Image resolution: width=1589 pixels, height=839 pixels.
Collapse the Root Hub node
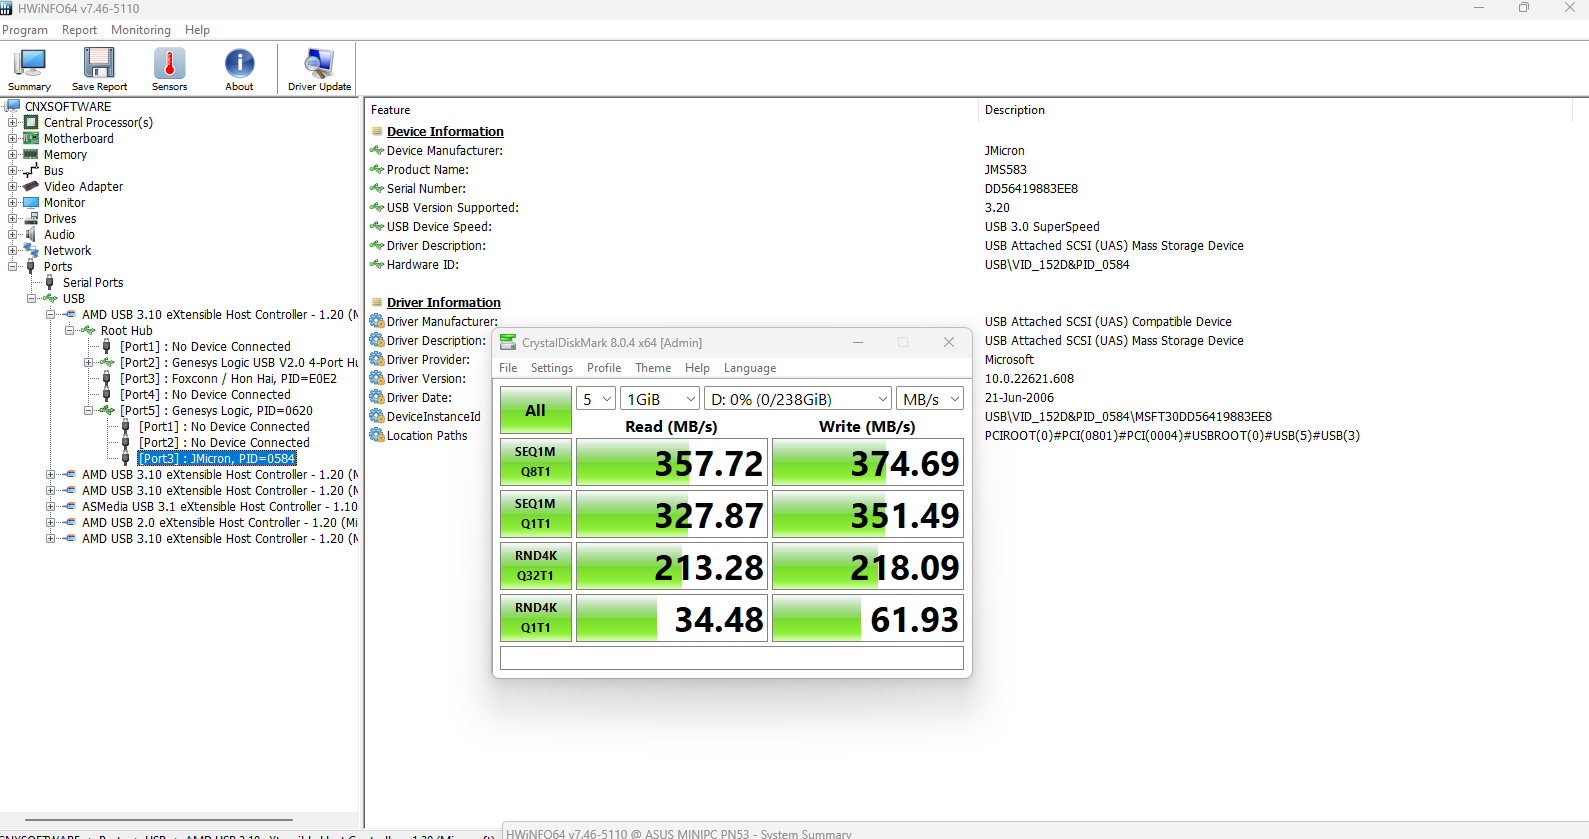click(69, 330)
